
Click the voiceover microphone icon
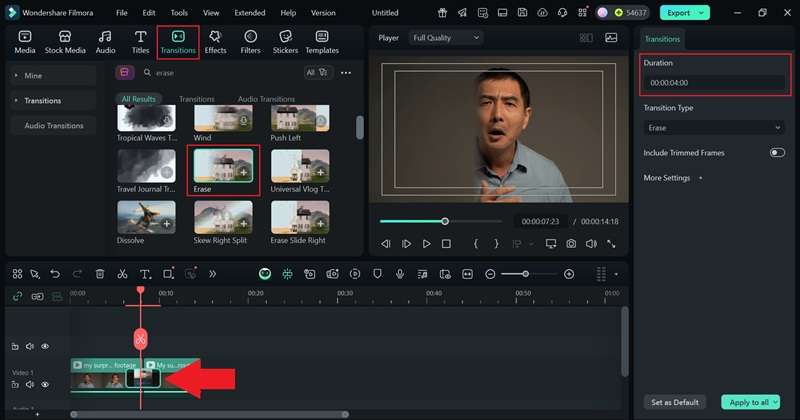pos(400,274)
